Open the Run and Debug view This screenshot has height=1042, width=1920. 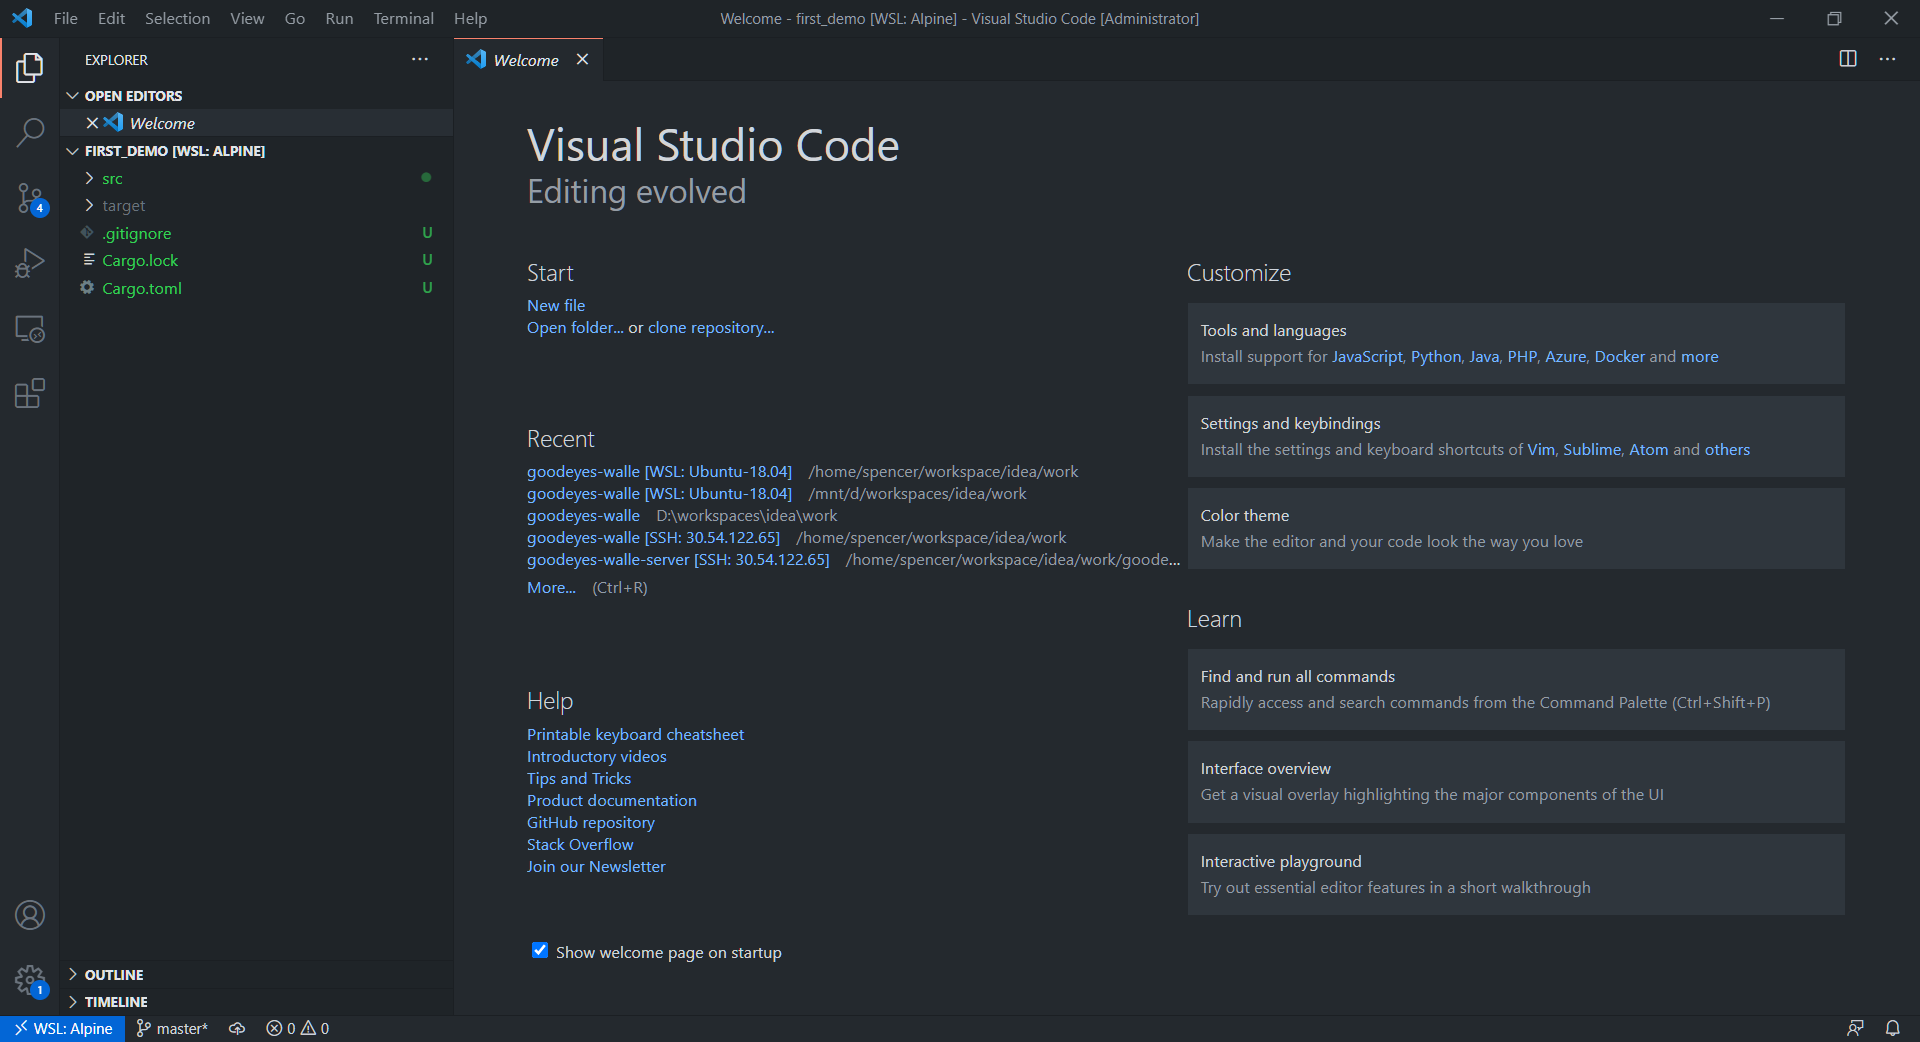coord(30,263)
